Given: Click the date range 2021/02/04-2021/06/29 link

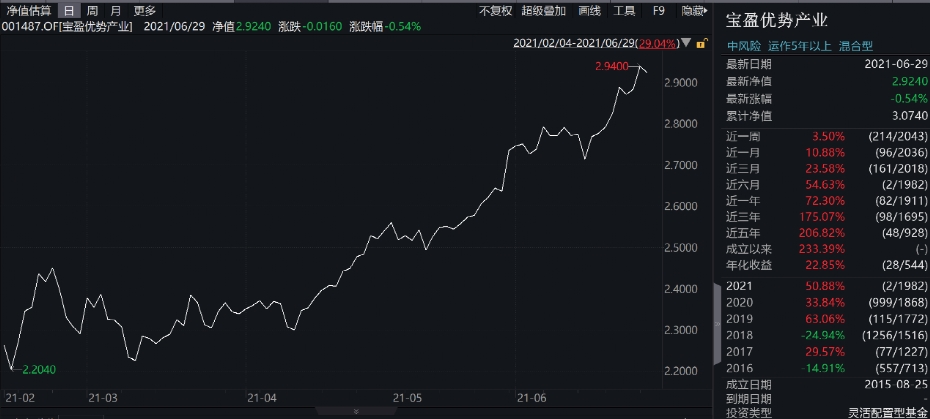Looking at the screenshot, I should 574,43.
